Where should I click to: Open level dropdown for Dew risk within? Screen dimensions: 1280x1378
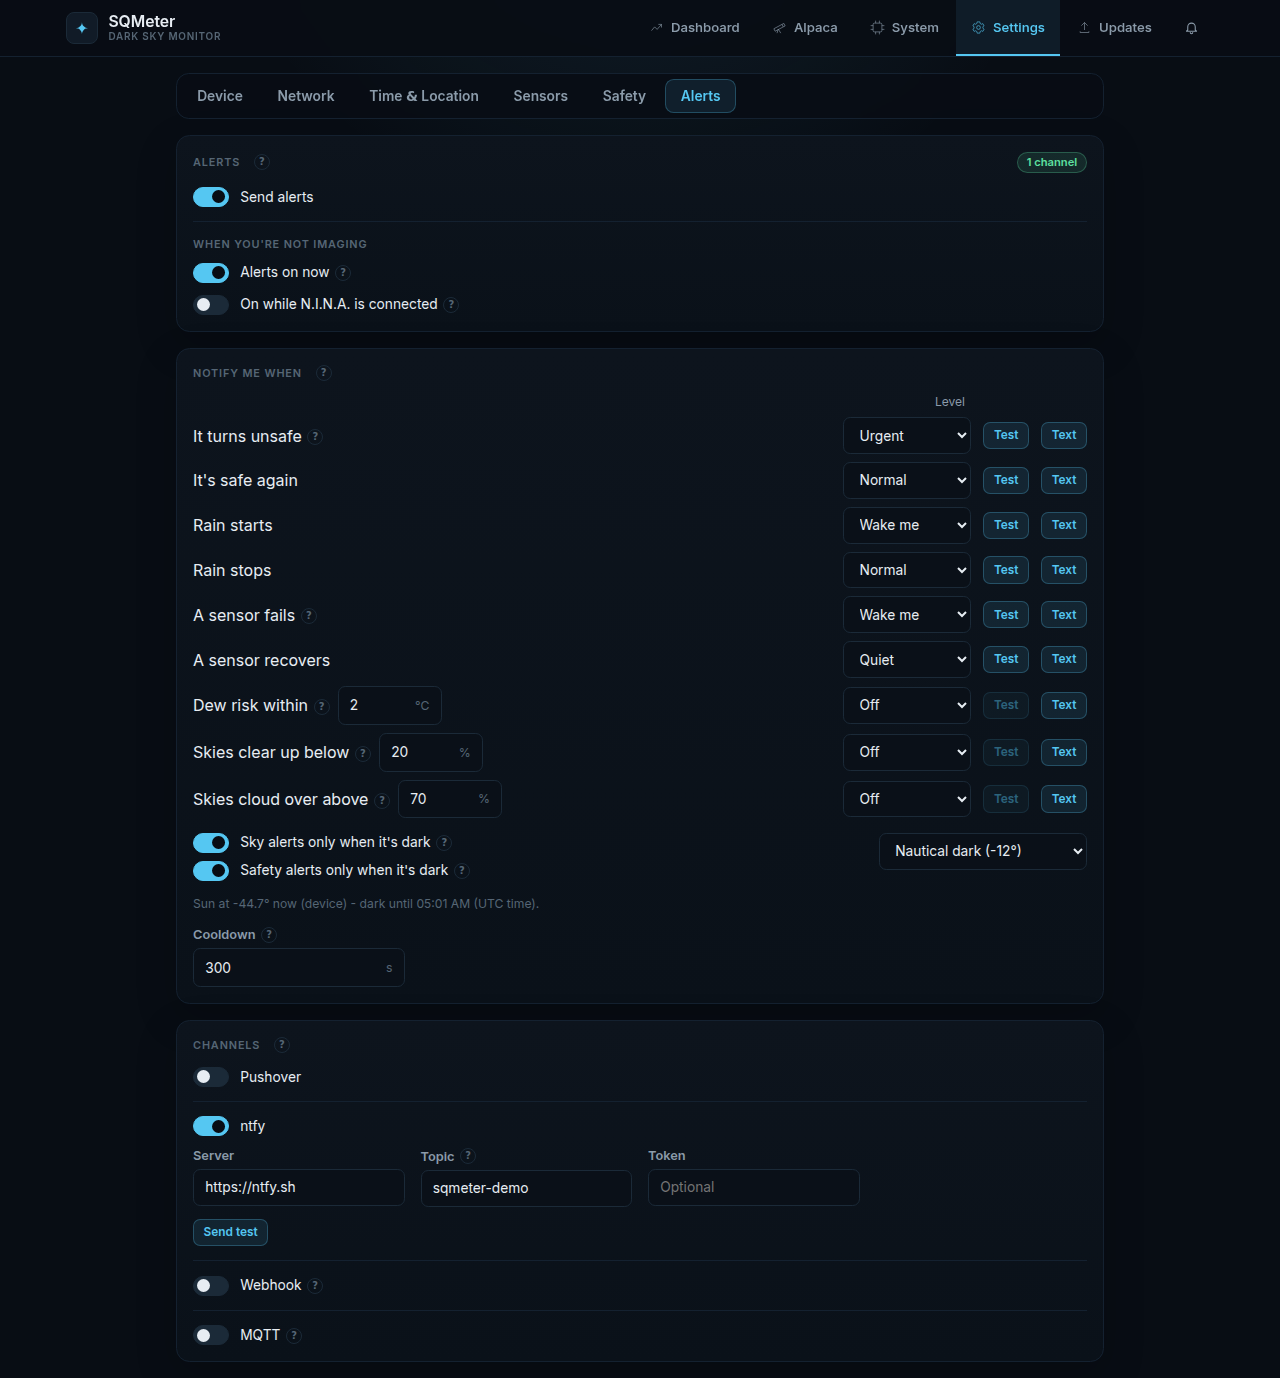pos(907,705)
